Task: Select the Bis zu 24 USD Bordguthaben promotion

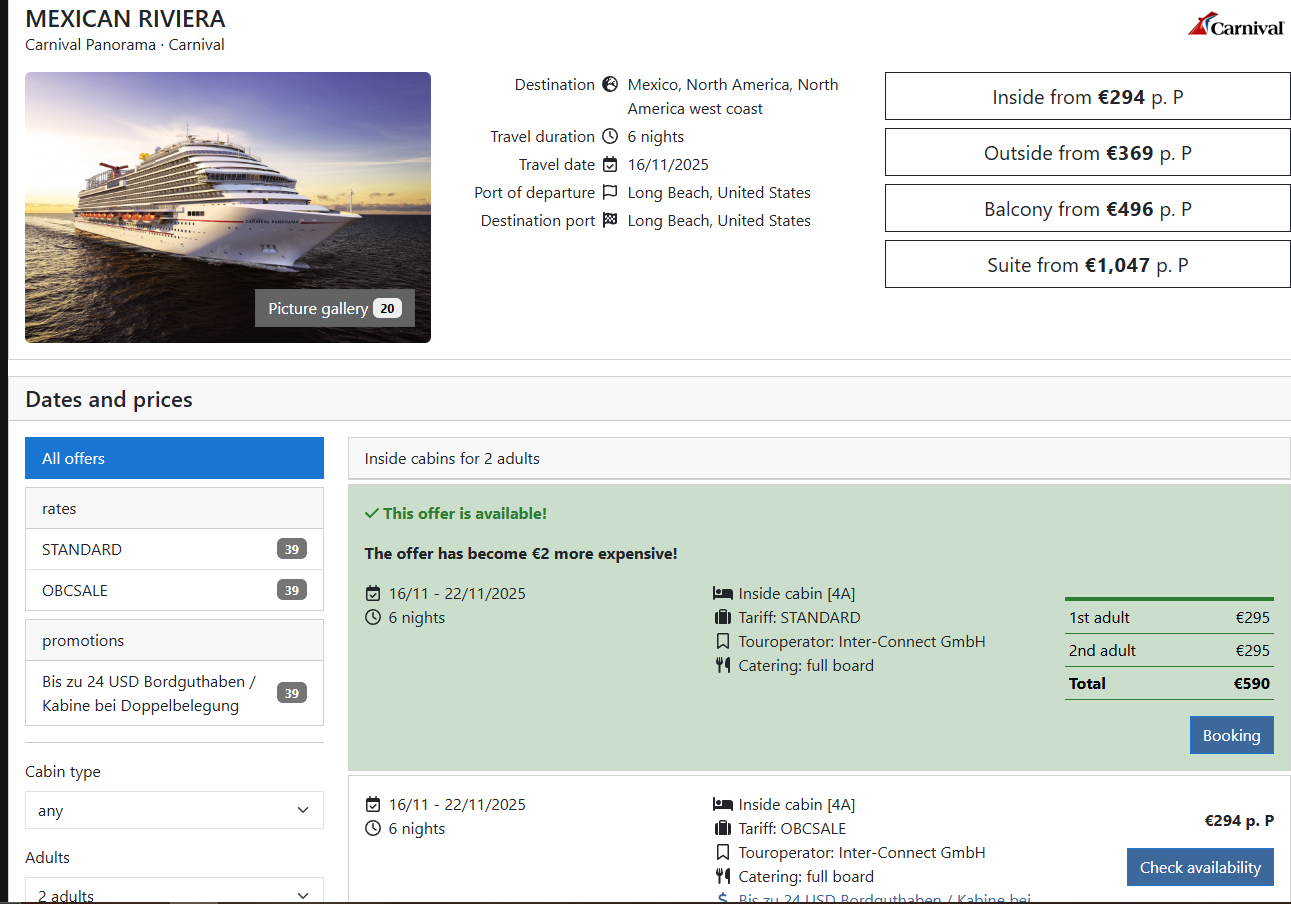Action: click(174, 693)
